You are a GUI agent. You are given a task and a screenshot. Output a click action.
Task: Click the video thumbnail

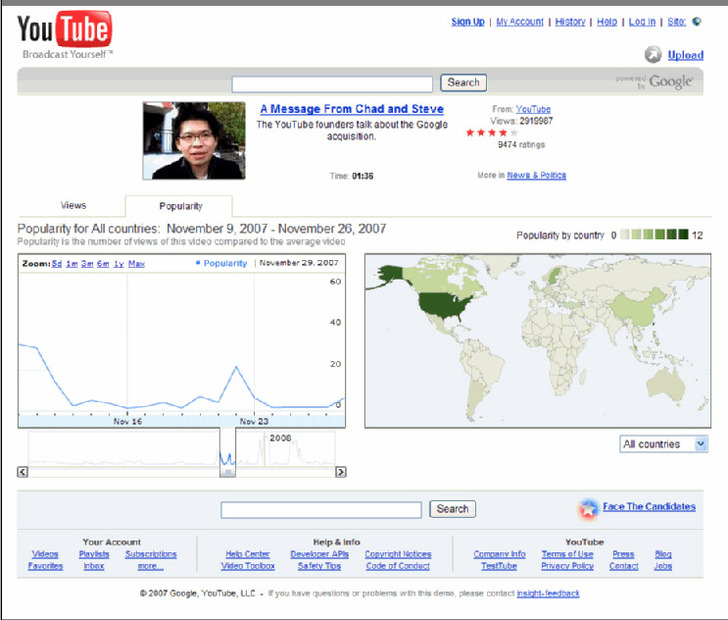click(194, 141)
